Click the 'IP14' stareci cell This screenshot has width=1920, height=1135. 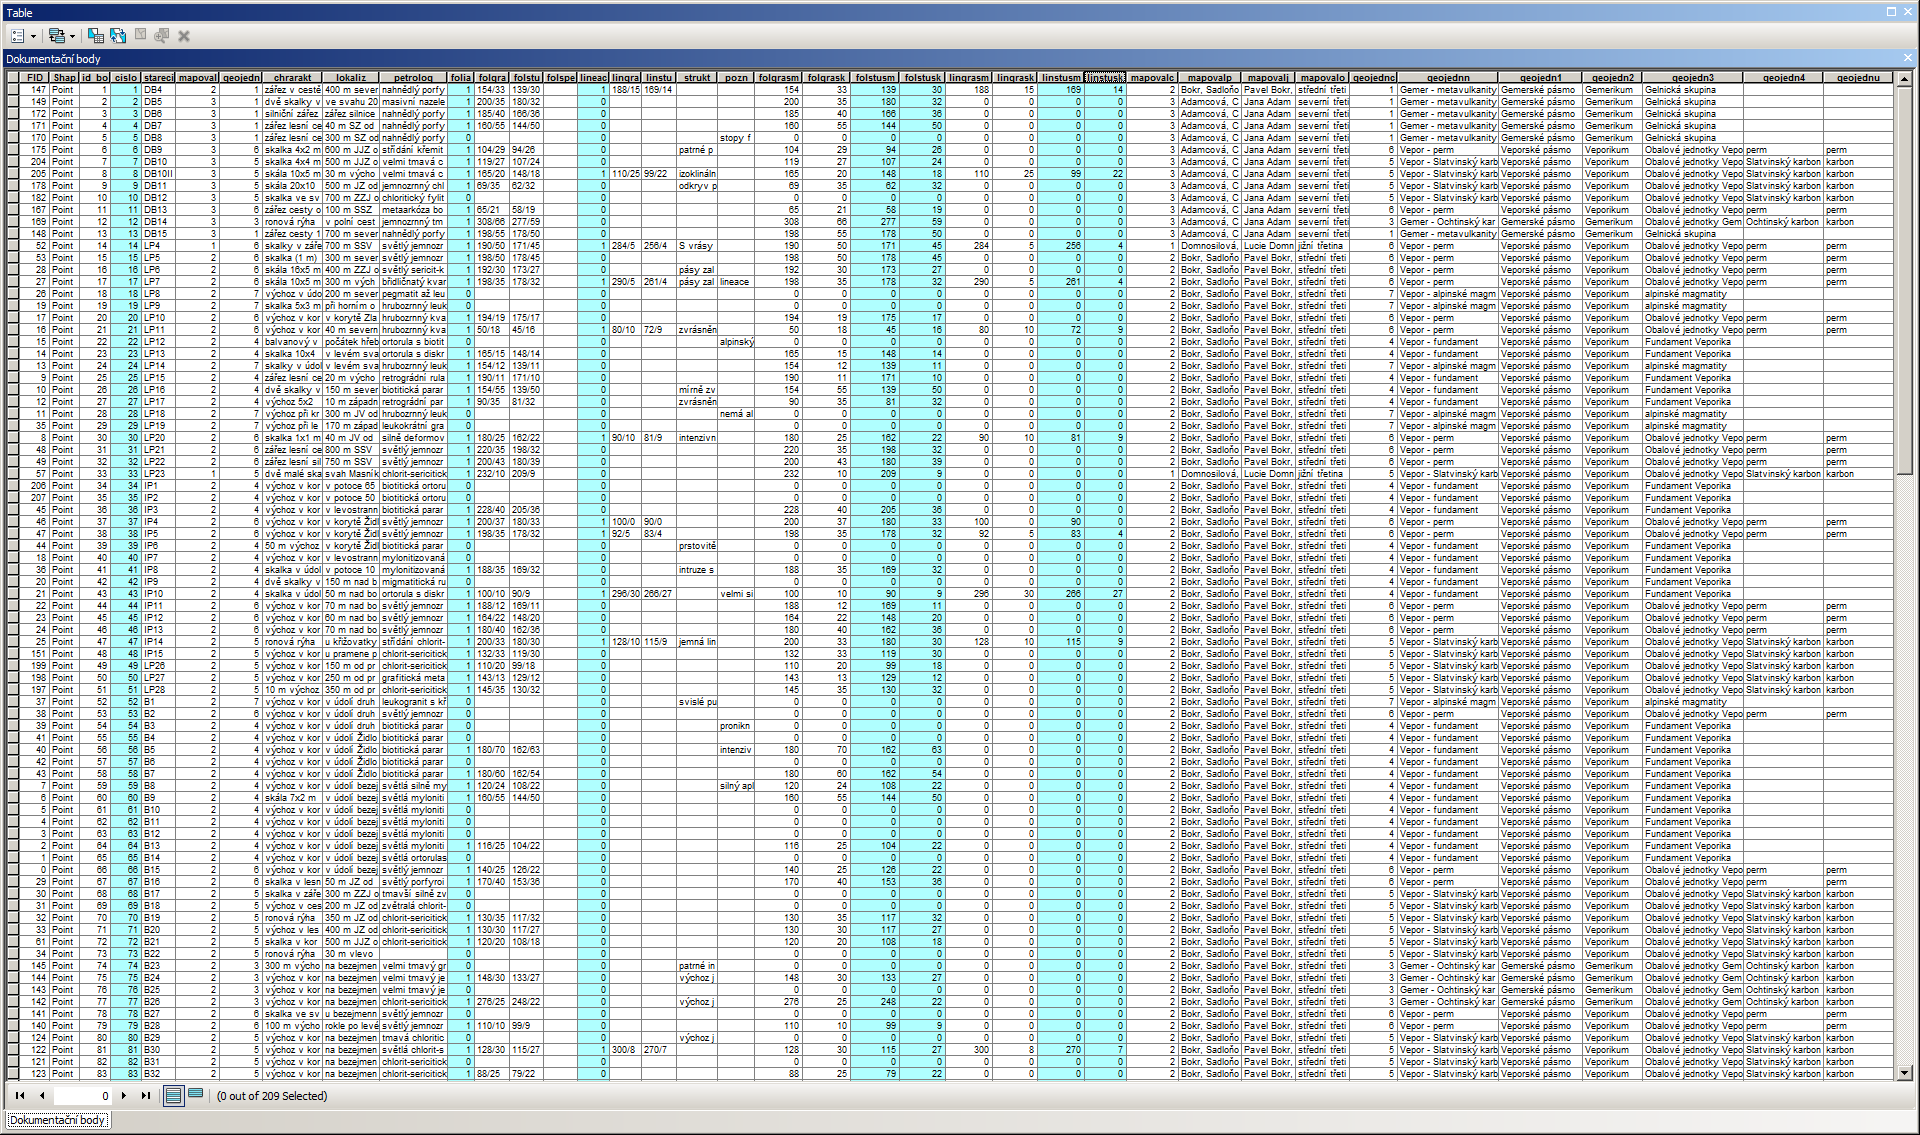point(158,642)
